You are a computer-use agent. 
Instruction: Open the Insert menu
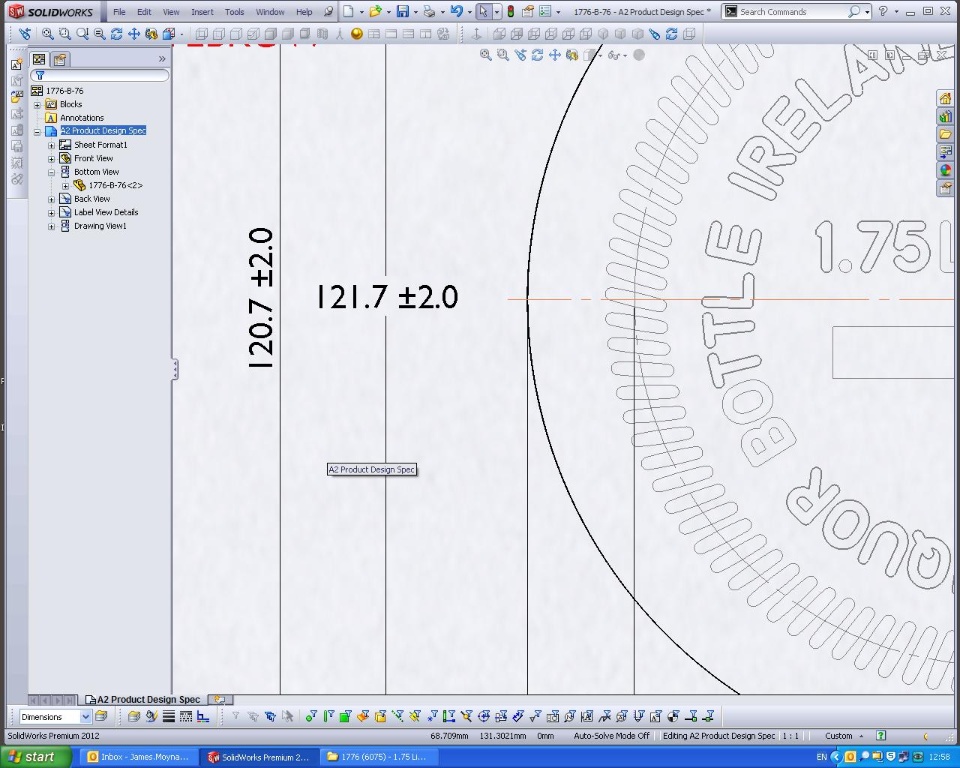point(202,12)
